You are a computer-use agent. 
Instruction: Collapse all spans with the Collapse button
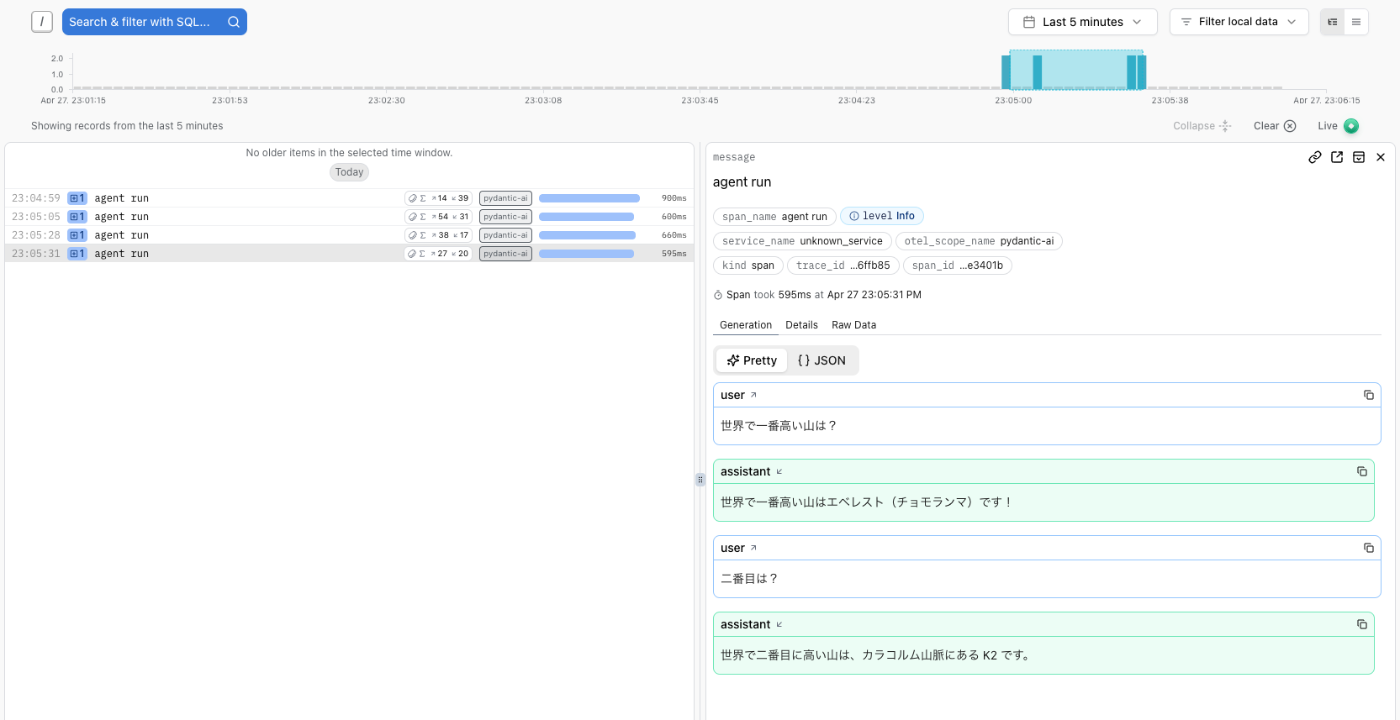(1202, 126)
